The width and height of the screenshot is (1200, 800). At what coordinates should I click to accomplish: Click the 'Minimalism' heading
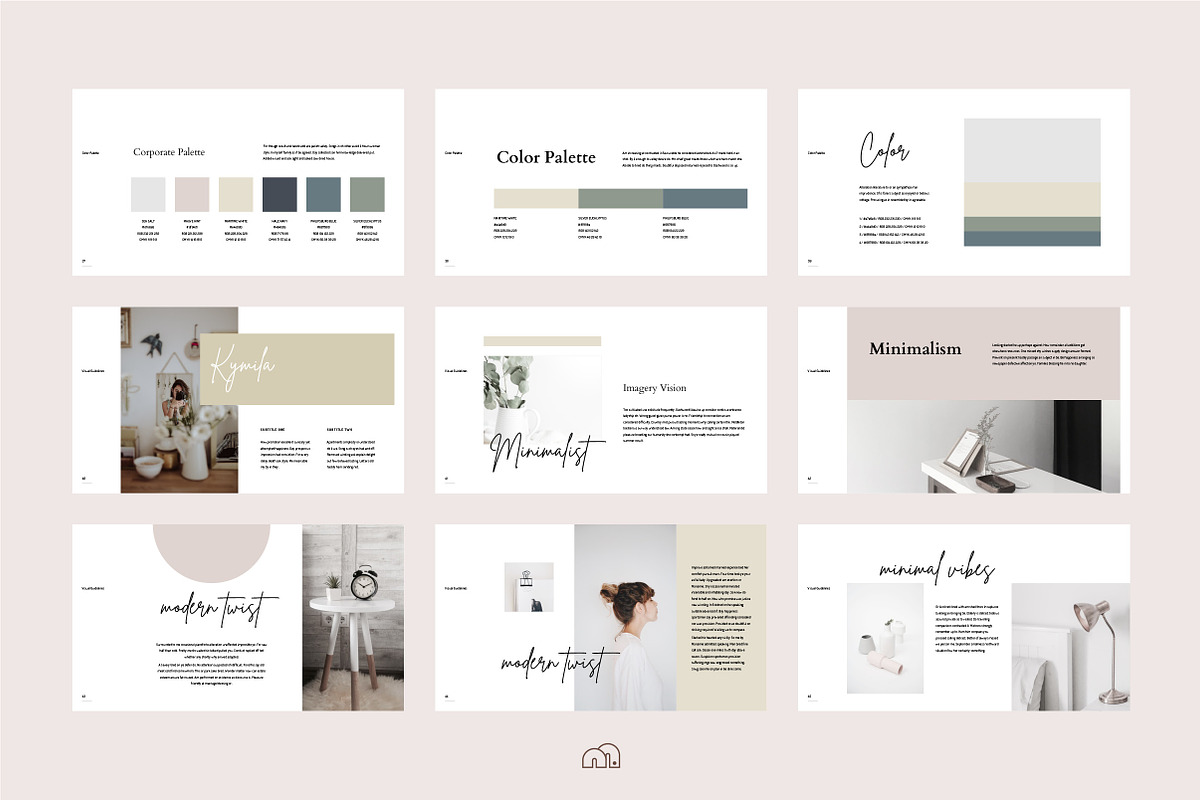coord(915,349)
